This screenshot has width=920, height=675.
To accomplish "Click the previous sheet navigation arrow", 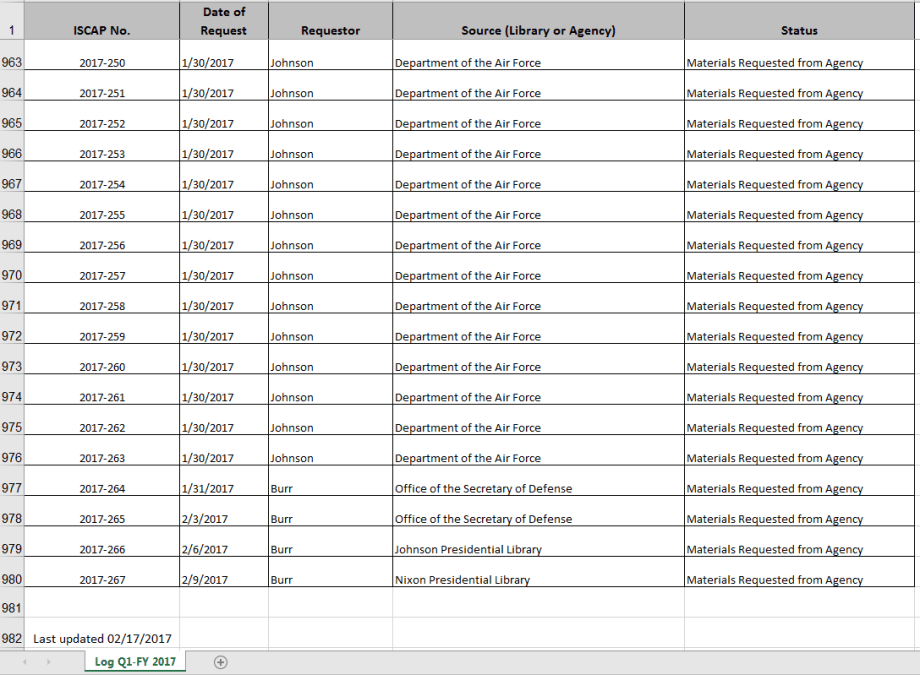I will coord(23,662).
